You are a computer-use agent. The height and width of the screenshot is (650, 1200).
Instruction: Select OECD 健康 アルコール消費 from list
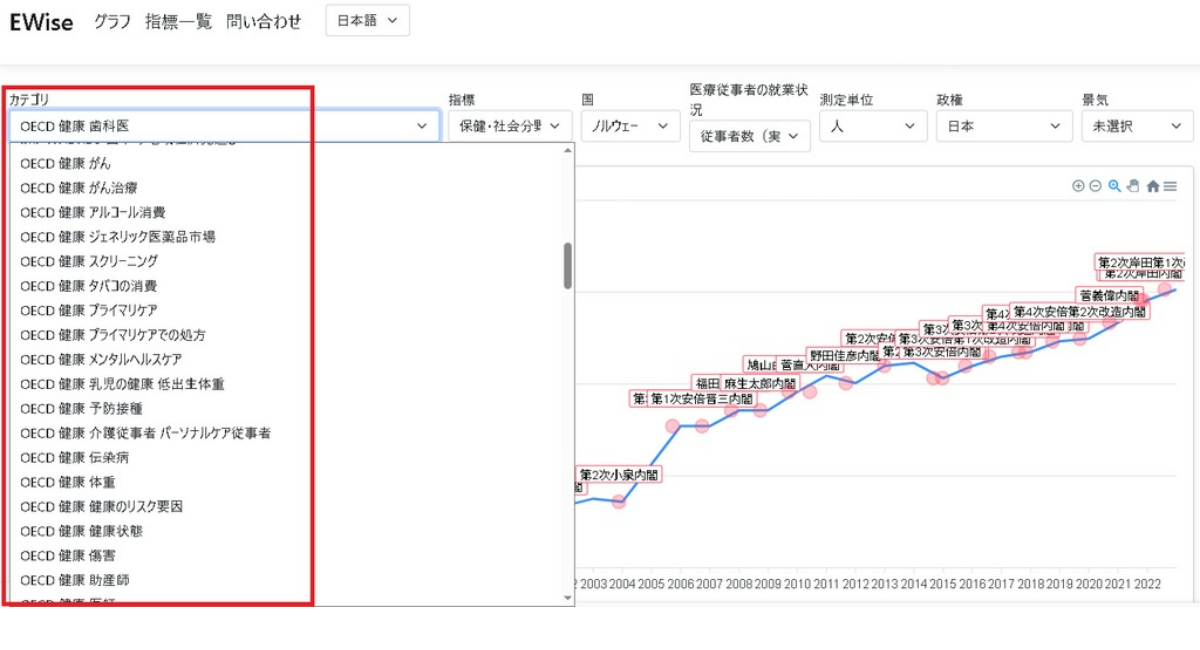point(93,212)
